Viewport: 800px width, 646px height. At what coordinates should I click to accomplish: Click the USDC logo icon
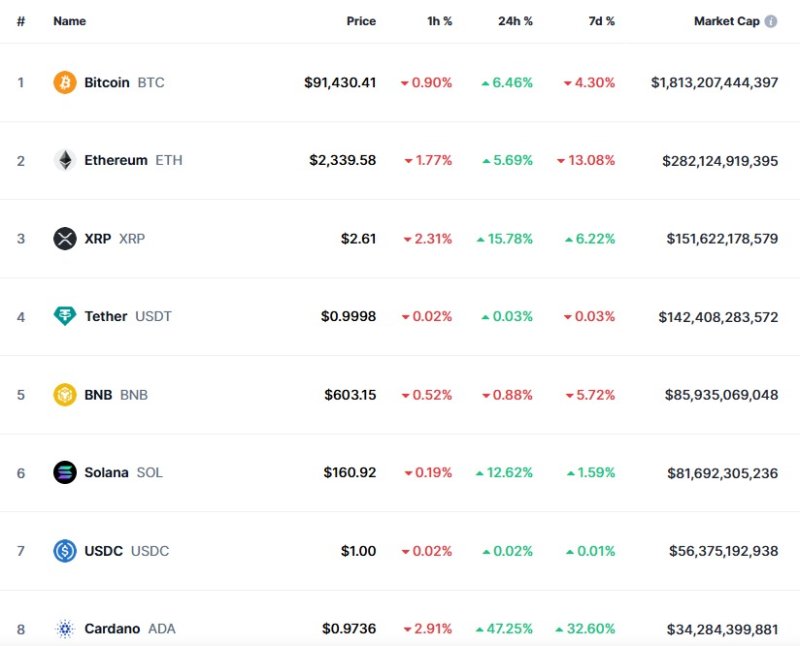click(65, 550)
